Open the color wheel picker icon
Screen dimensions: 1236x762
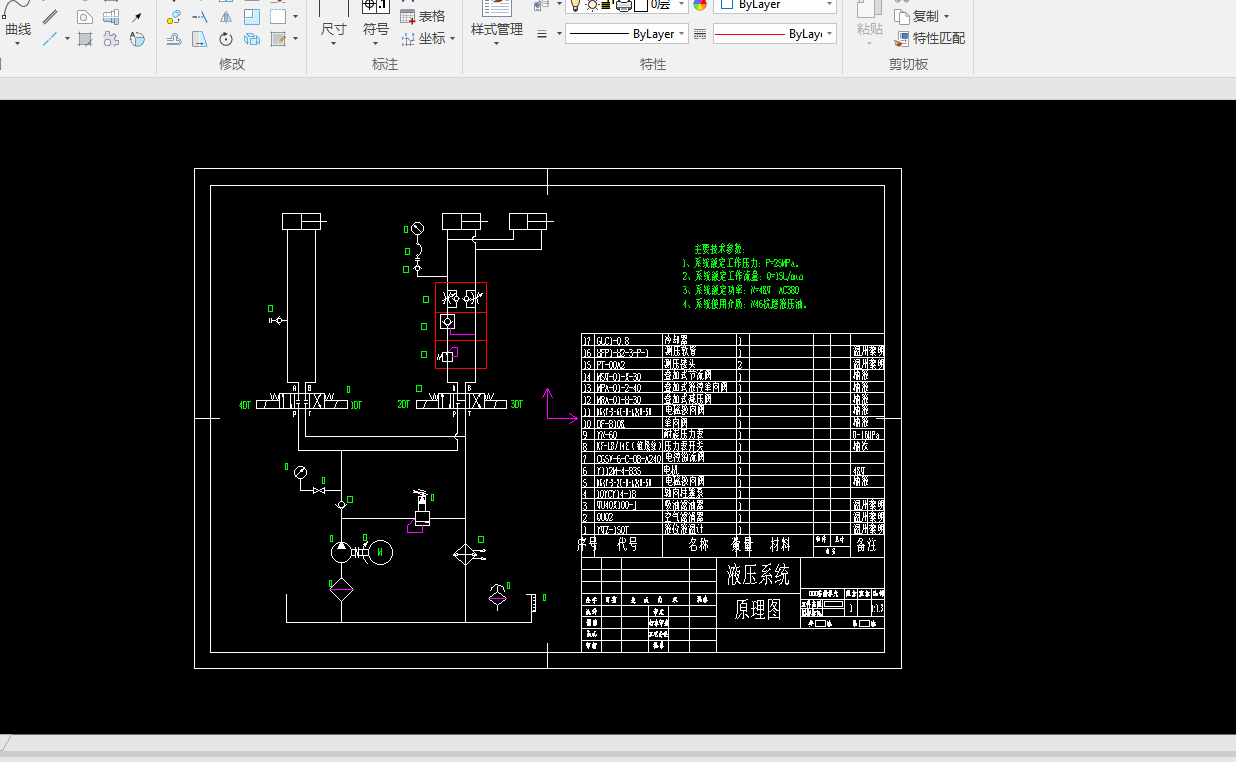700,5
